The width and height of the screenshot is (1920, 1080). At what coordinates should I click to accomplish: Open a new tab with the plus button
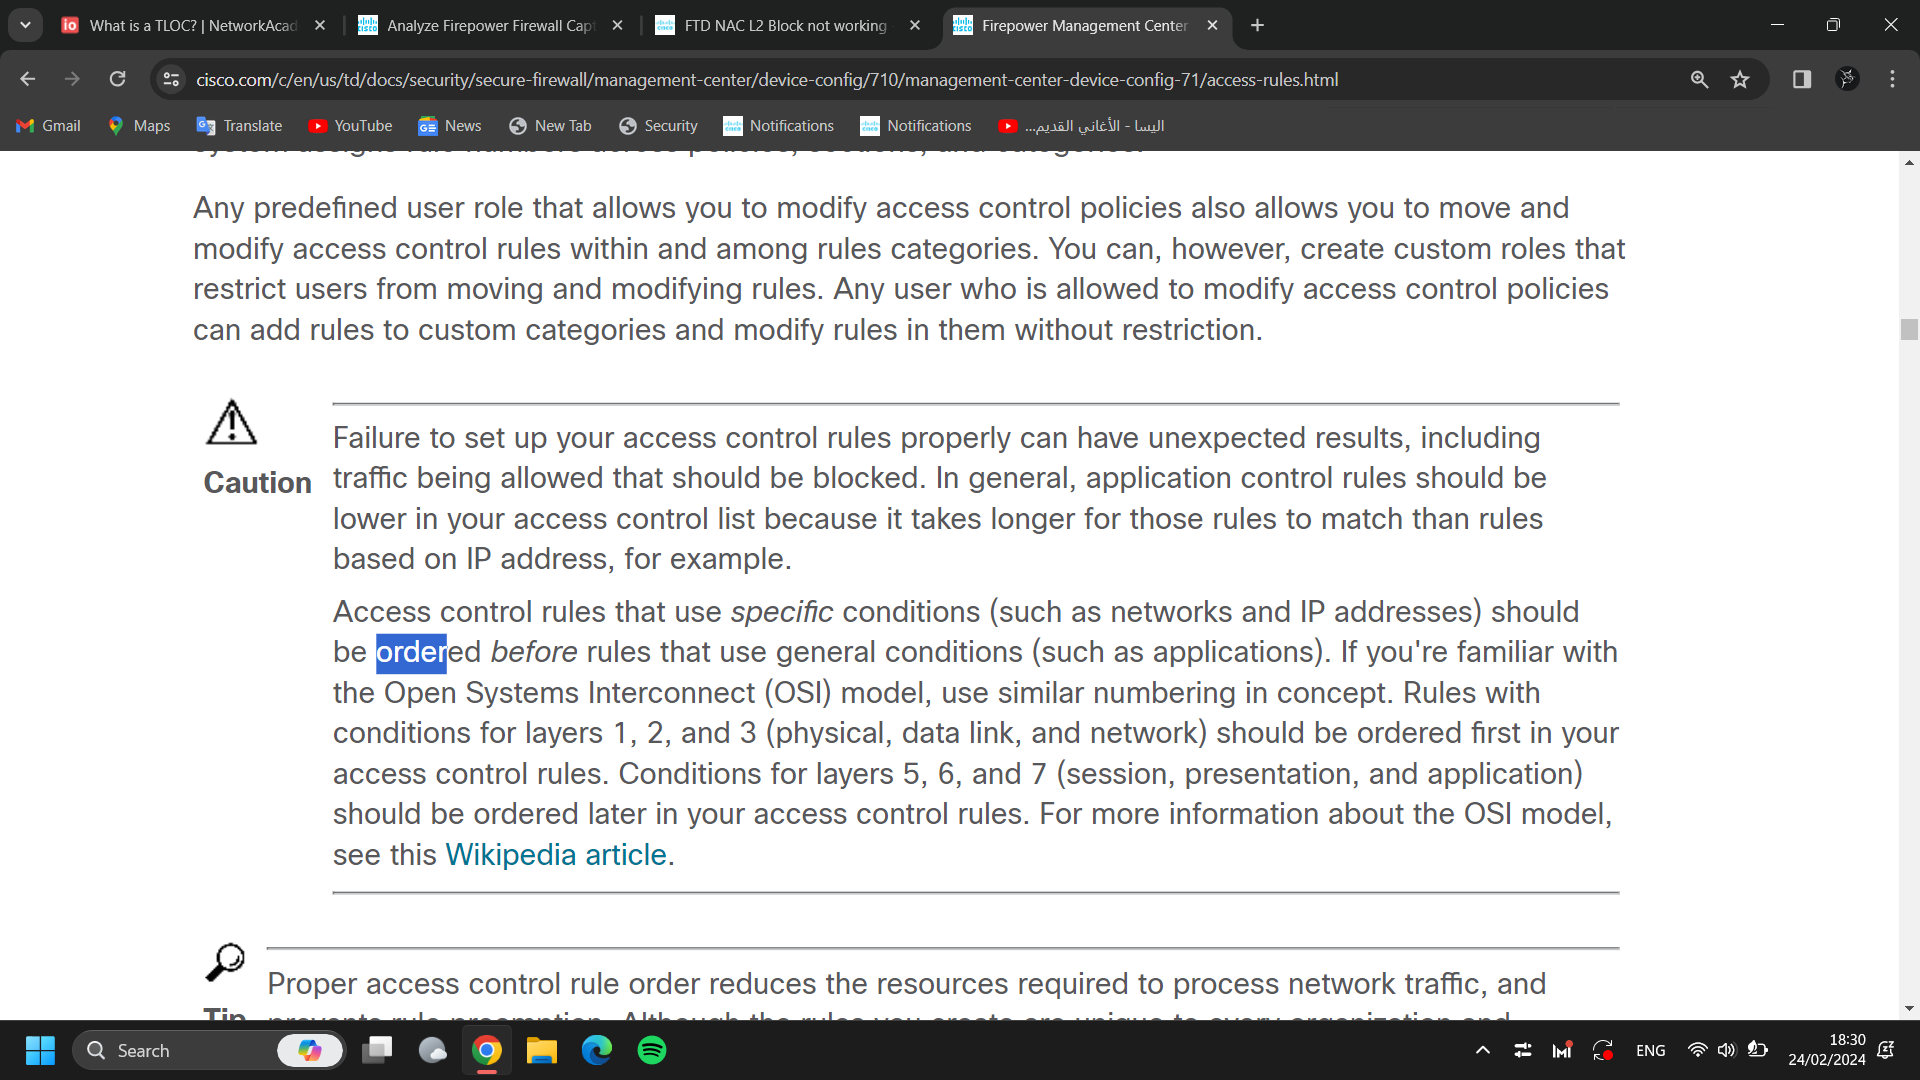(x=1257, y=25)
